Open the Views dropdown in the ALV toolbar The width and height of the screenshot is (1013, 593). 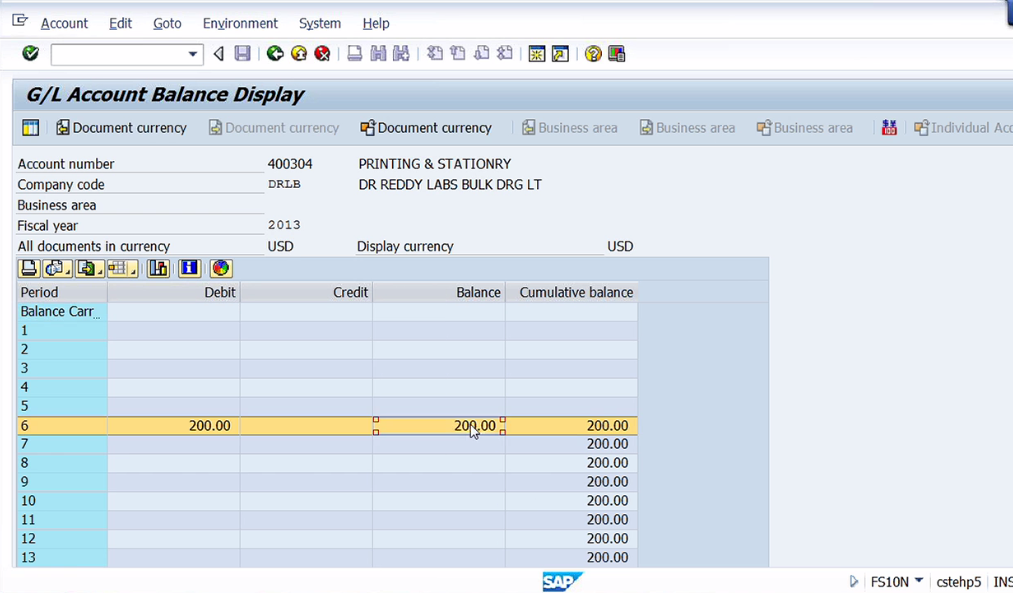[57, 268]
